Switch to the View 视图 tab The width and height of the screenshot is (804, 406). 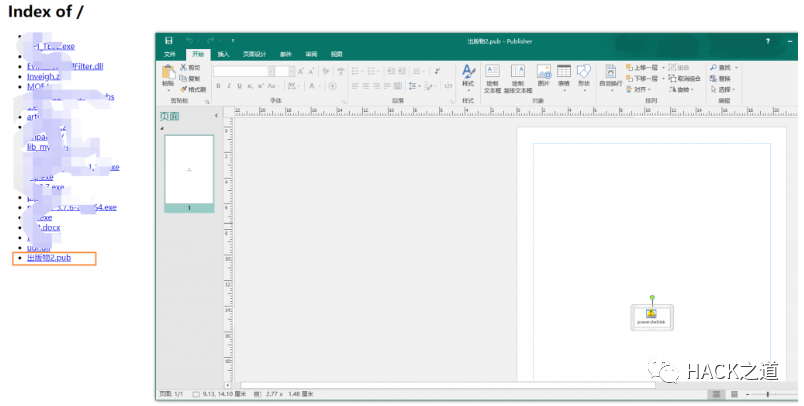pos(336,54)
